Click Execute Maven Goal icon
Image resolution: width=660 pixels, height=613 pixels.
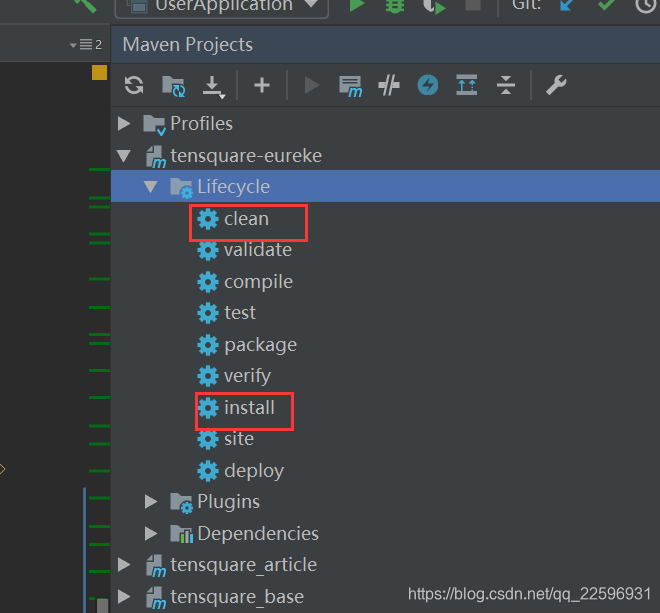350,86
